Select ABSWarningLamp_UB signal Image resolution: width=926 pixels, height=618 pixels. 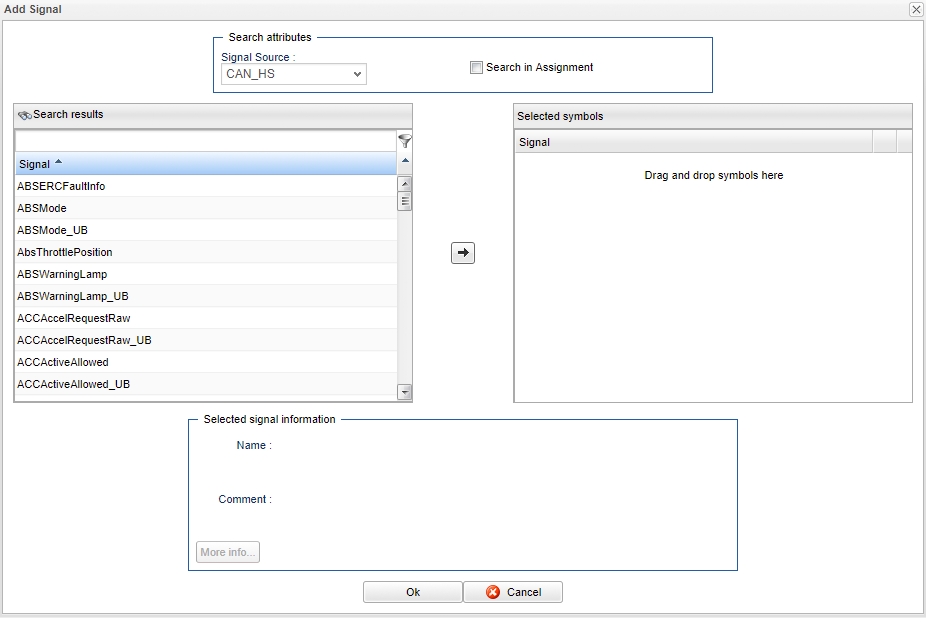[x=72, y=296]
